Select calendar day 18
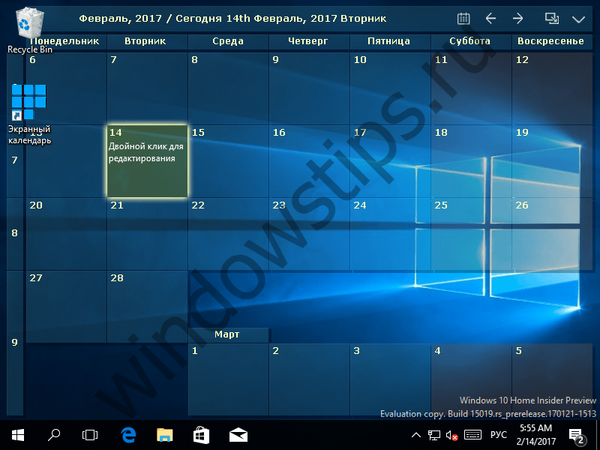 (471, 161)
